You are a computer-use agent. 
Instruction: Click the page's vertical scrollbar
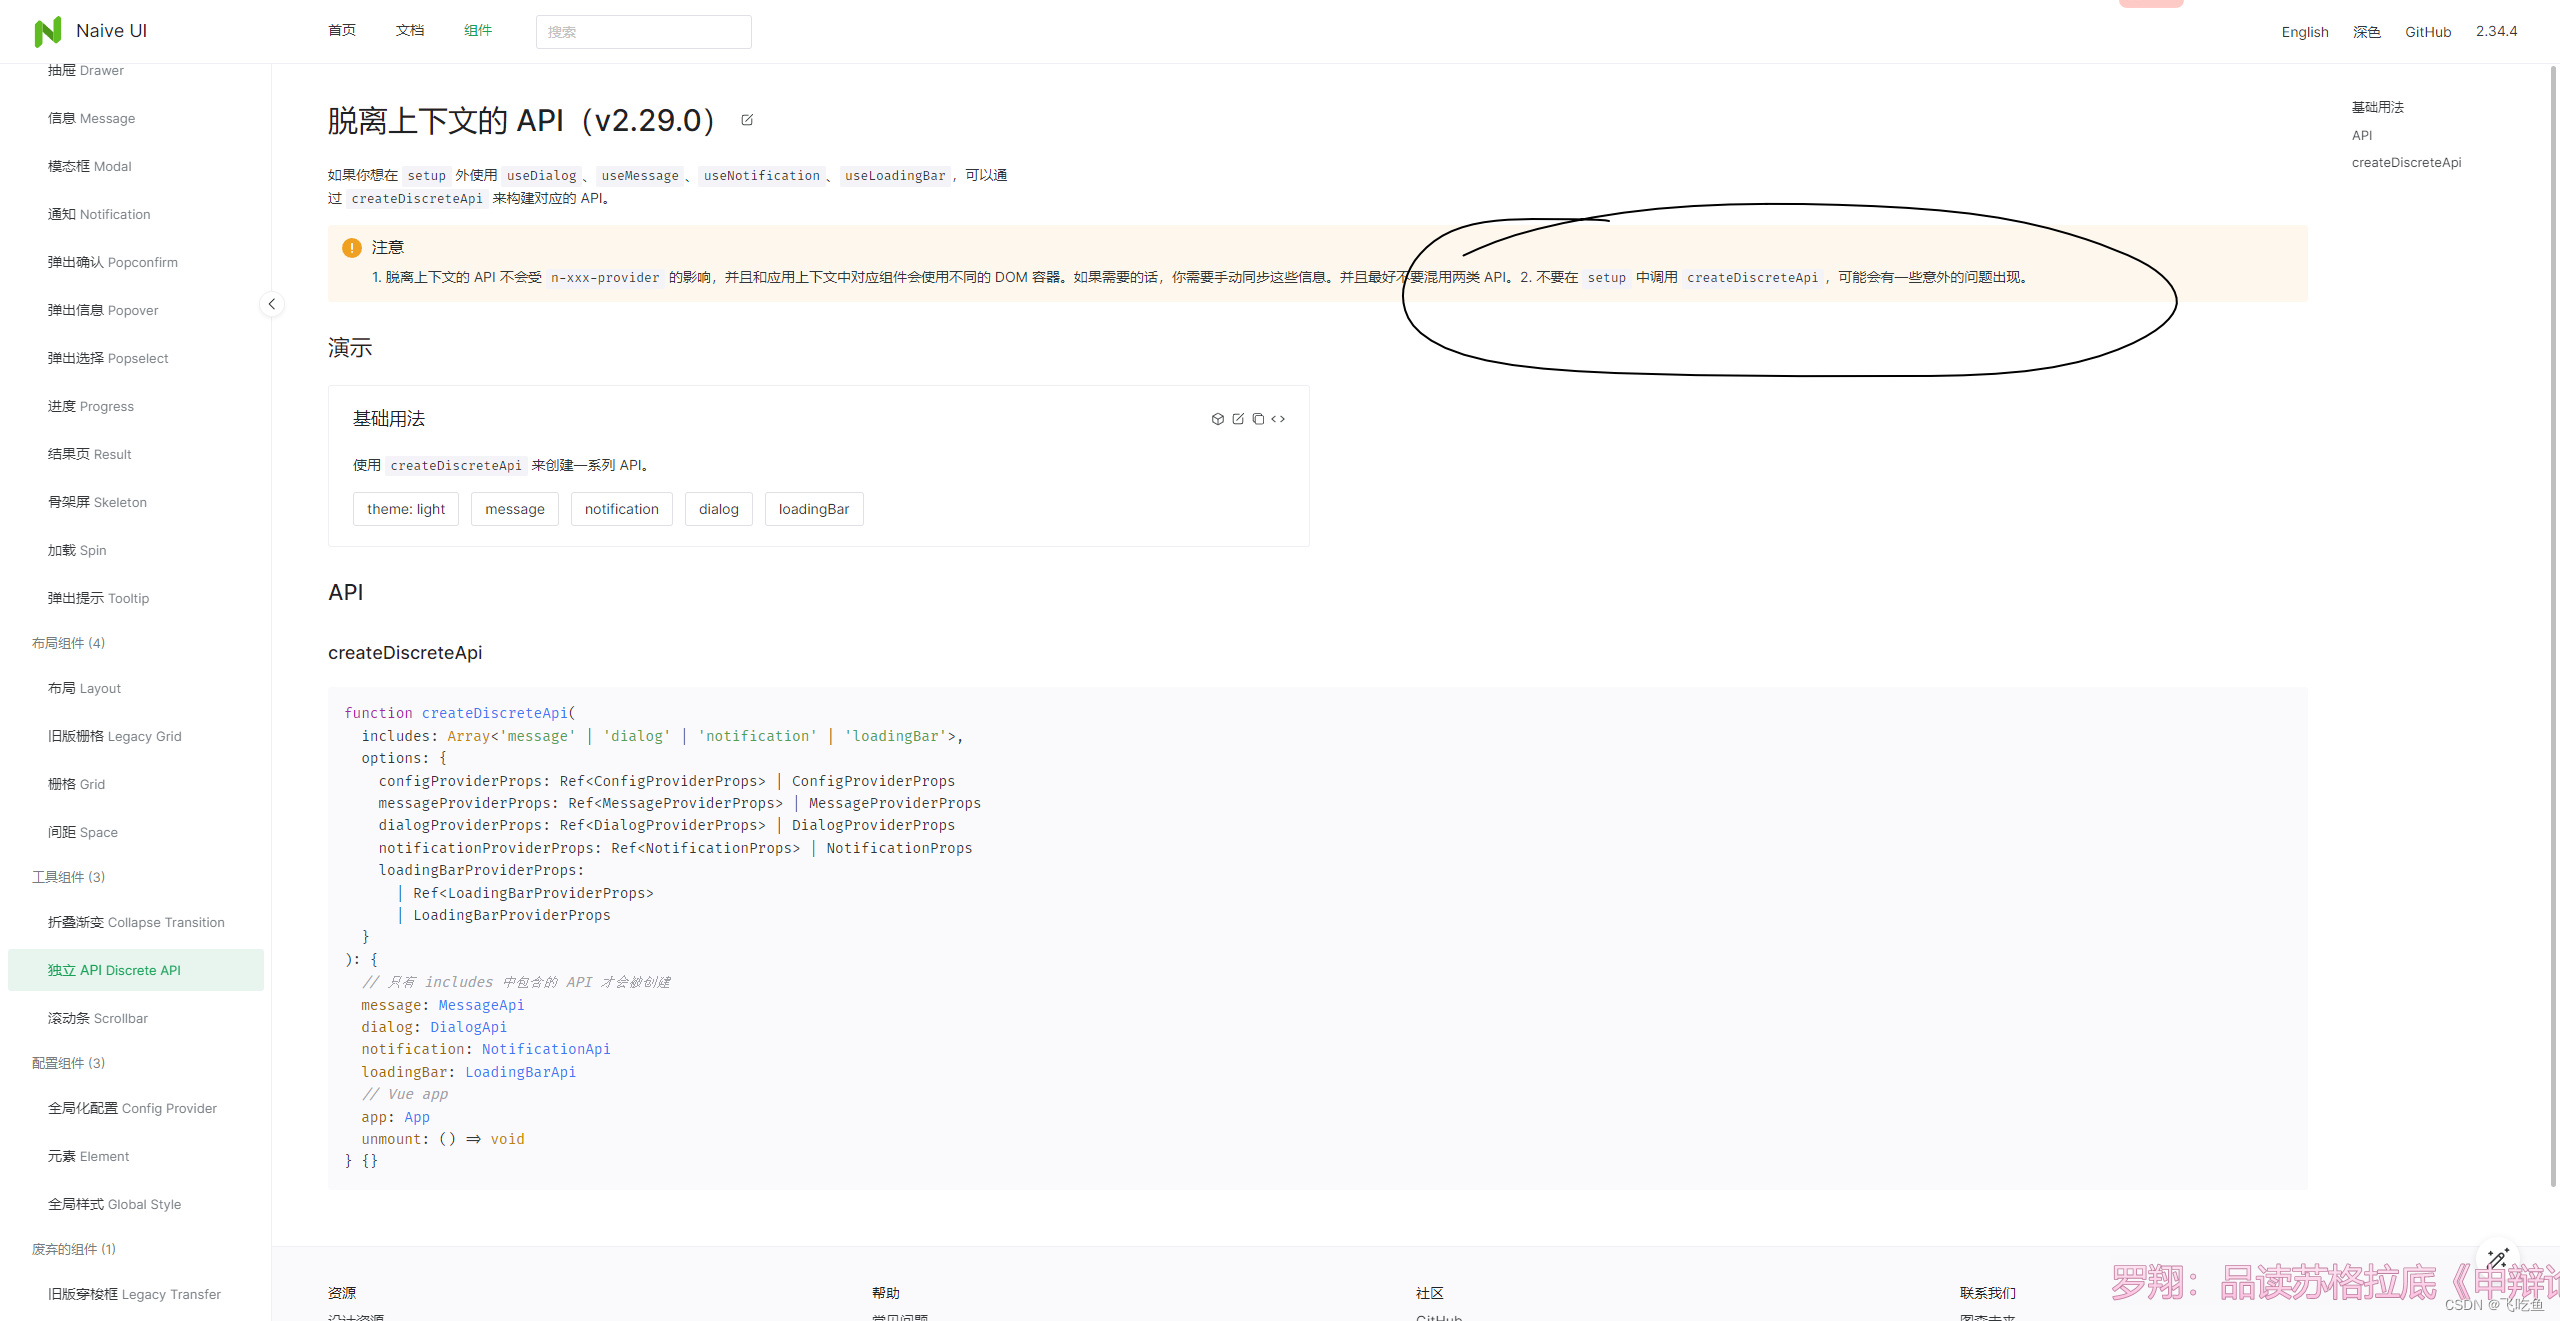pyautogui.click(x=2553, y=625)
